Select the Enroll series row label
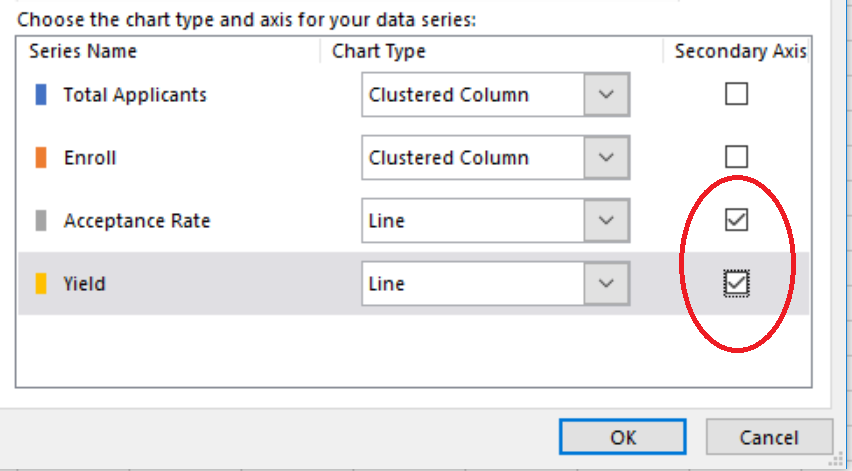Viewport: 852px width, 471px height. tap(90, 158)
